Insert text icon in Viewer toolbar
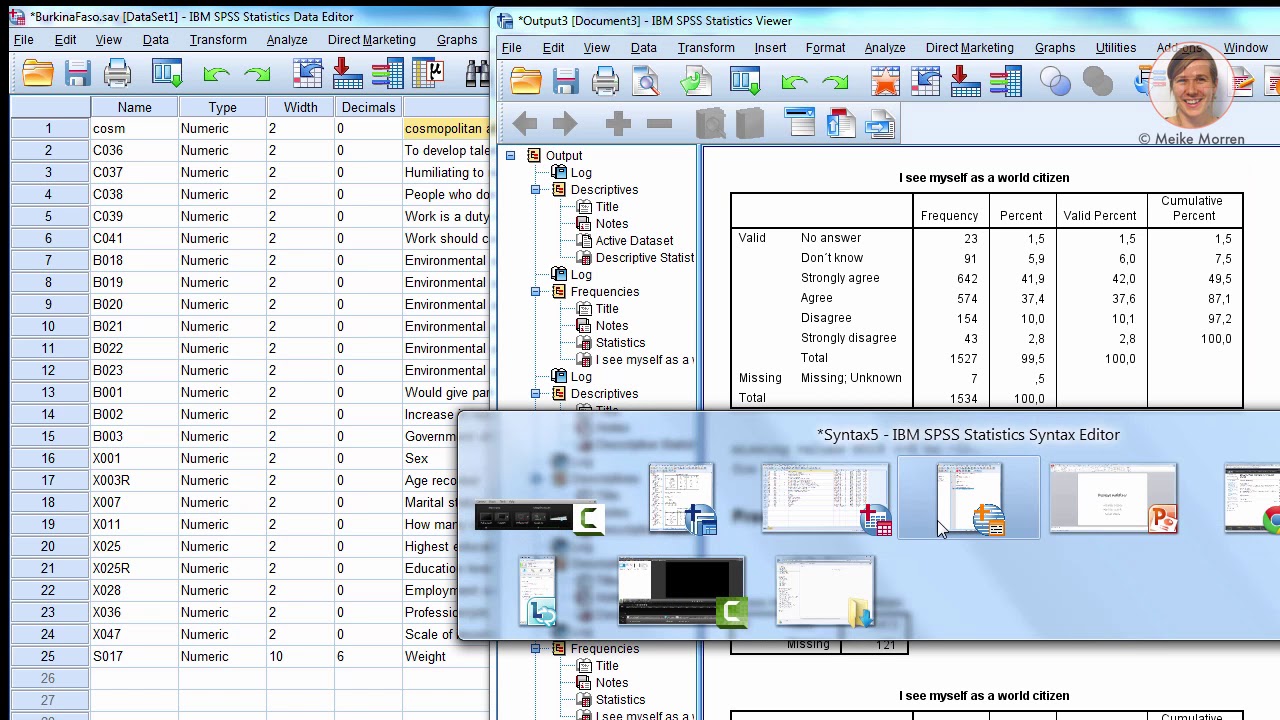Viewport: 1280px width, 720px height. [879, 123]
